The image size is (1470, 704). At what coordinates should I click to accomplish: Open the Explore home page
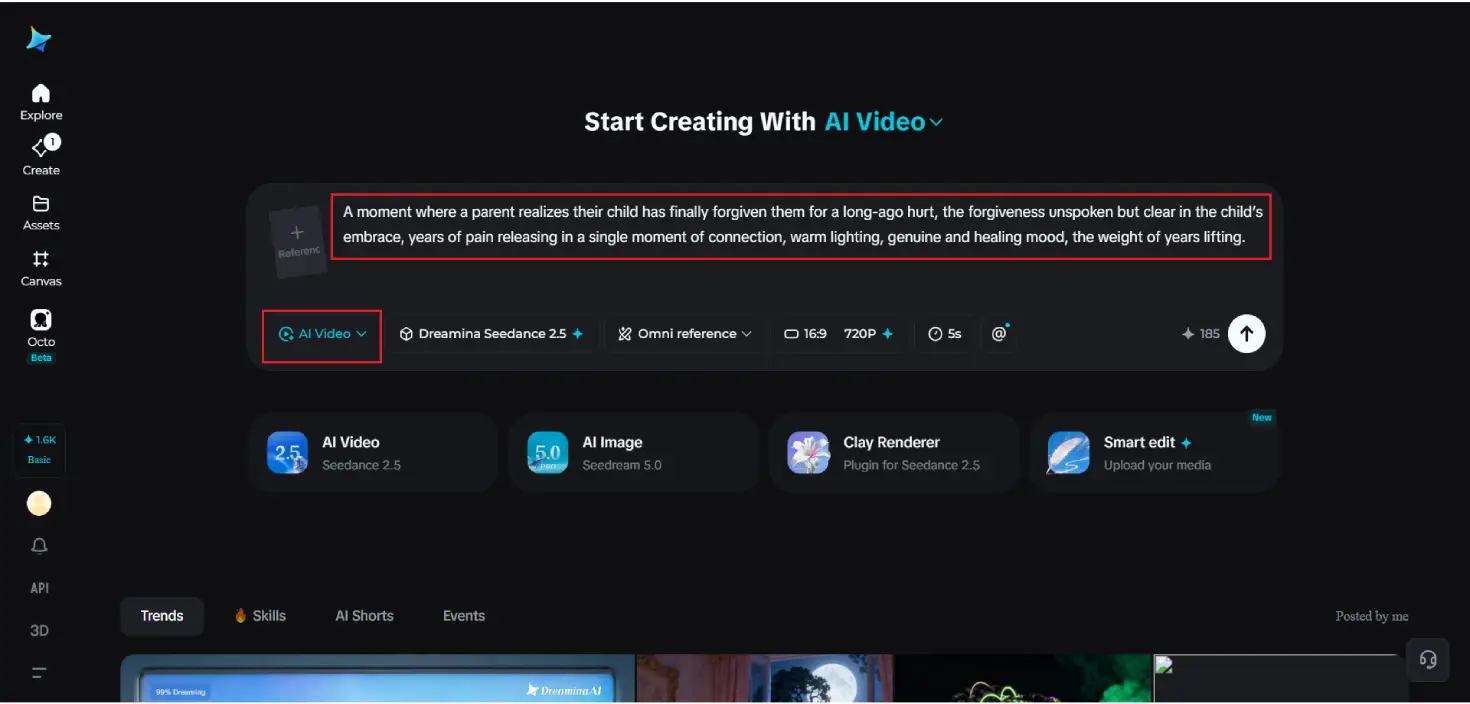point(41,102)
